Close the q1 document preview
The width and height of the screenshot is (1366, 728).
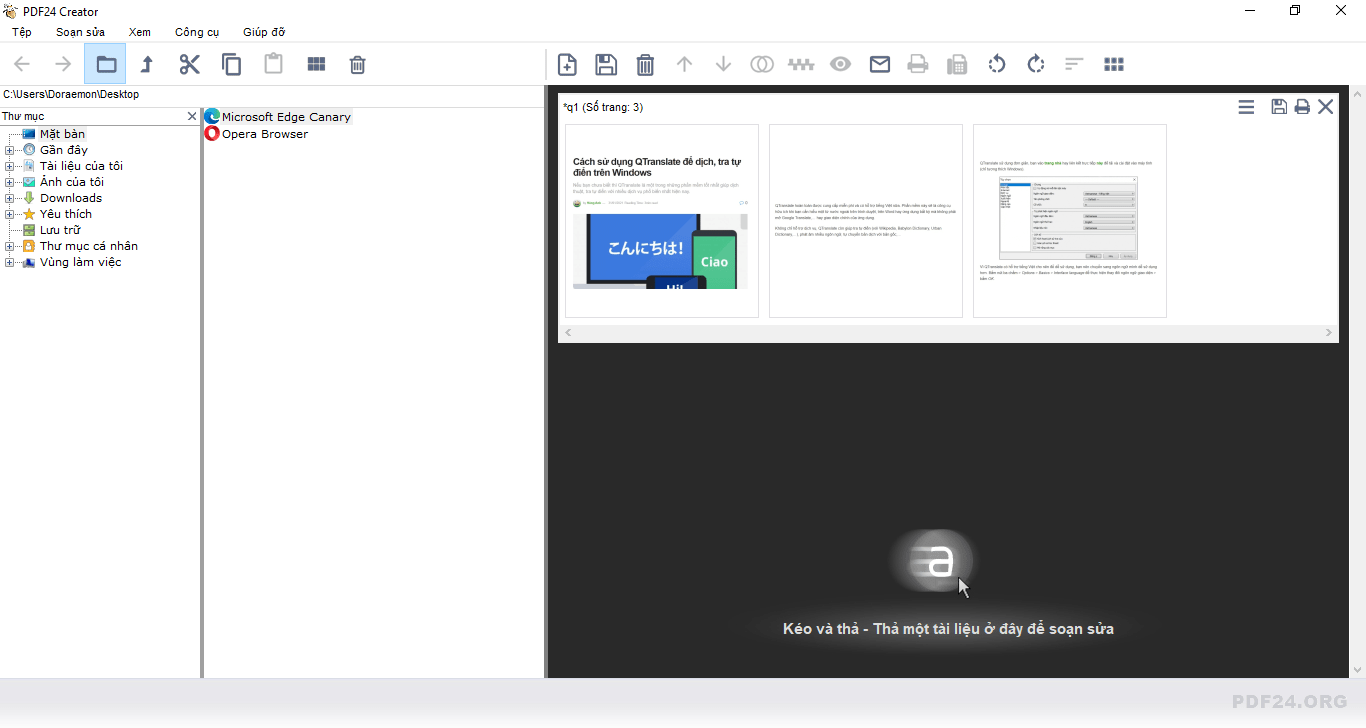point(1326,106)
